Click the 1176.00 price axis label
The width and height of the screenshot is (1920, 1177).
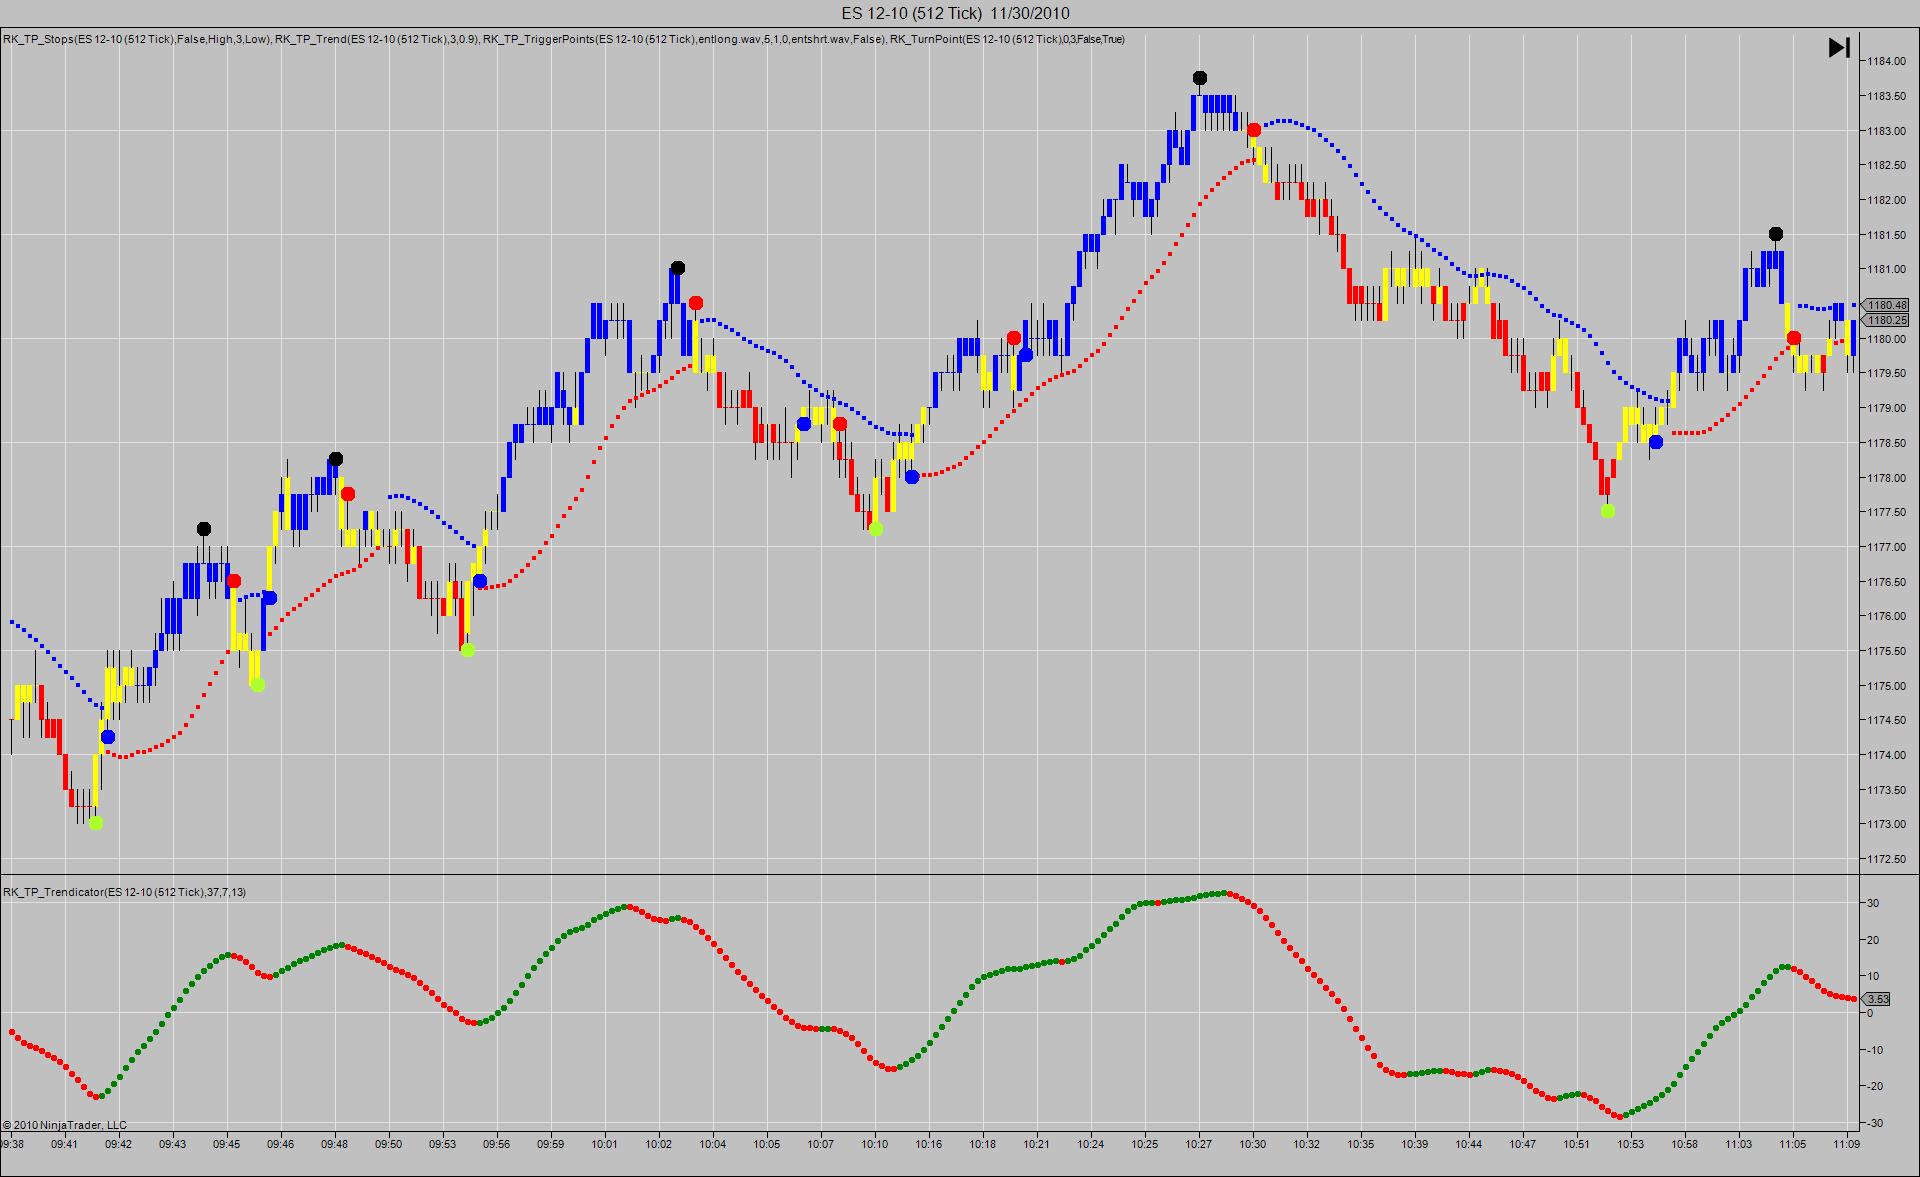point(1886,616)
